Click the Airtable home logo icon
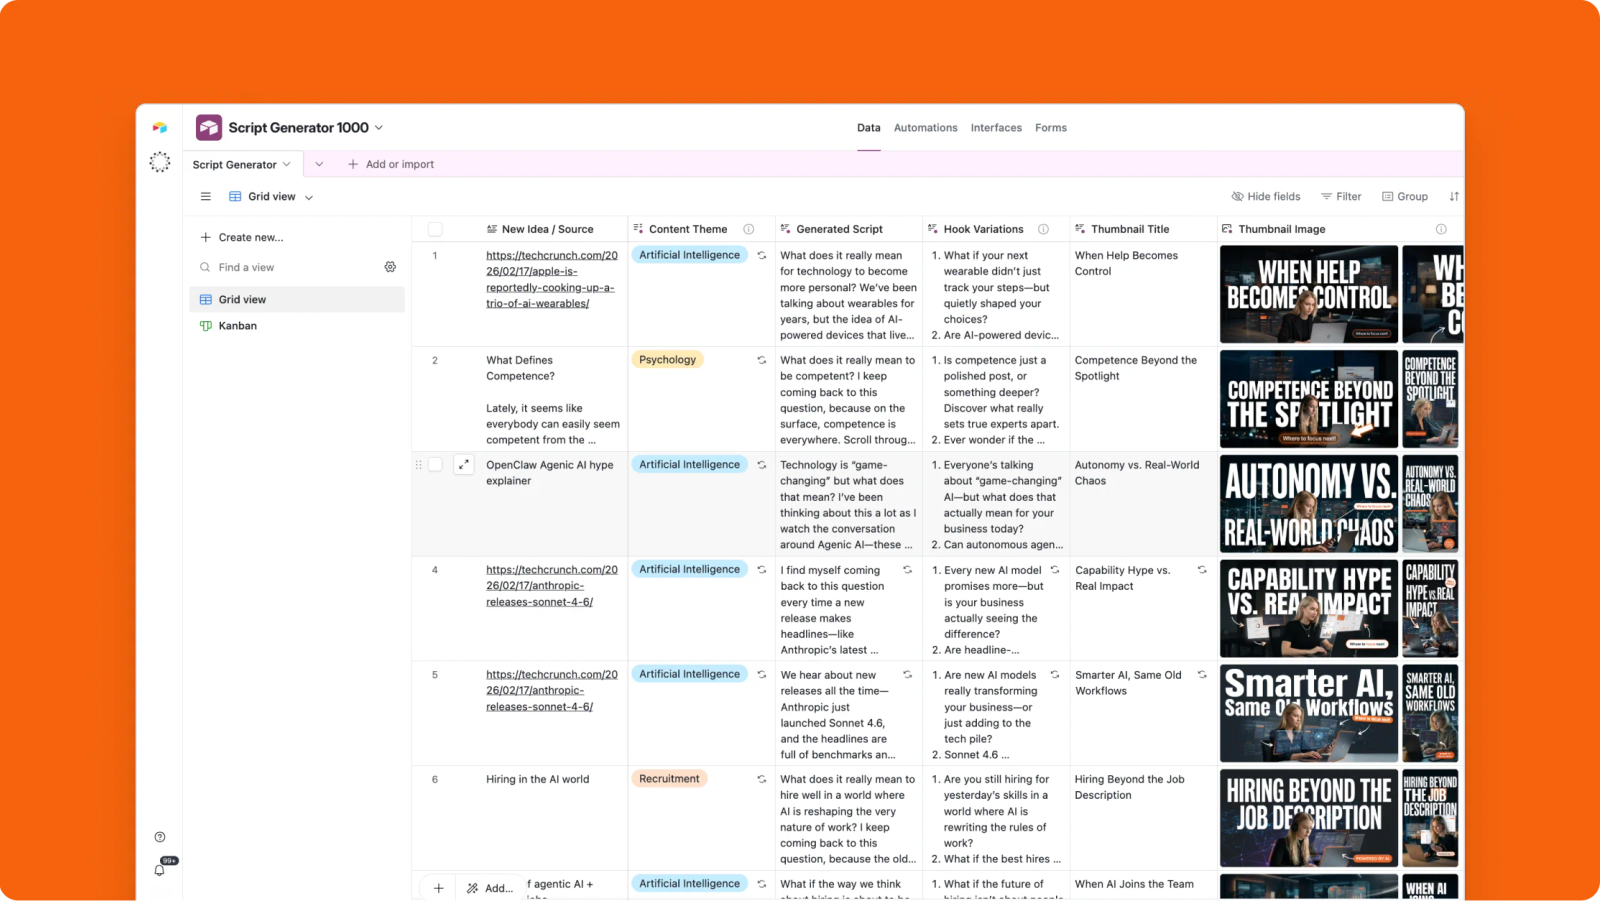 [x=160, y=128]
